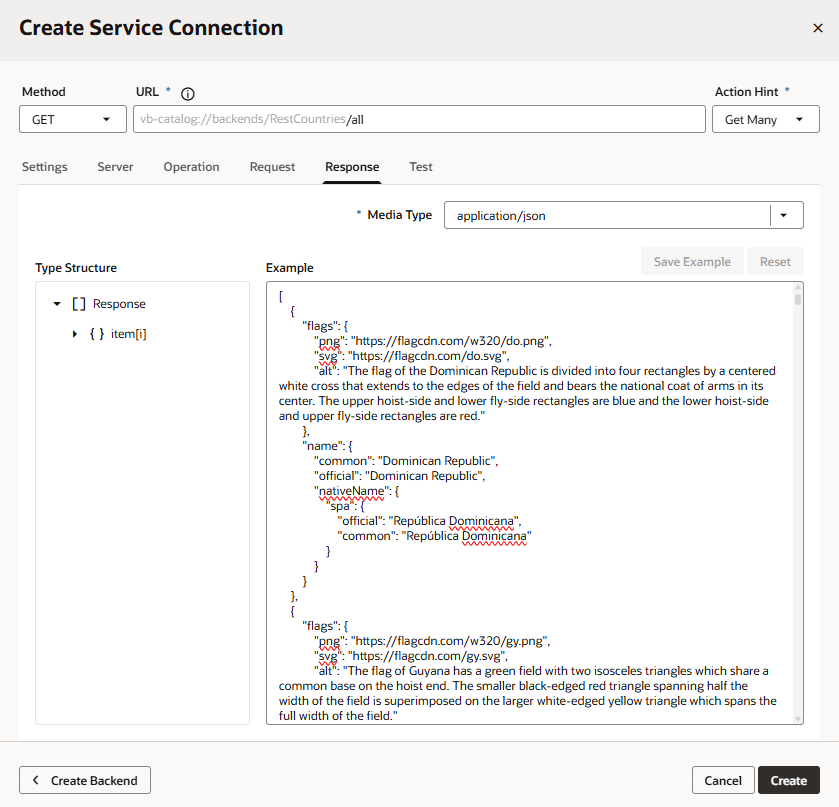Image resolution: width=839 pixels, height=807 pixels.
Task: Open the Method GET dropdown
Action: [x=73, y=119]
